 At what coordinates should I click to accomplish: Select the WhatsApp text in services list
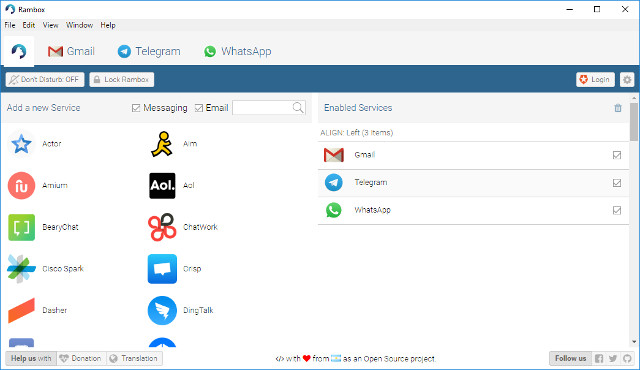(x=372, y=210)
